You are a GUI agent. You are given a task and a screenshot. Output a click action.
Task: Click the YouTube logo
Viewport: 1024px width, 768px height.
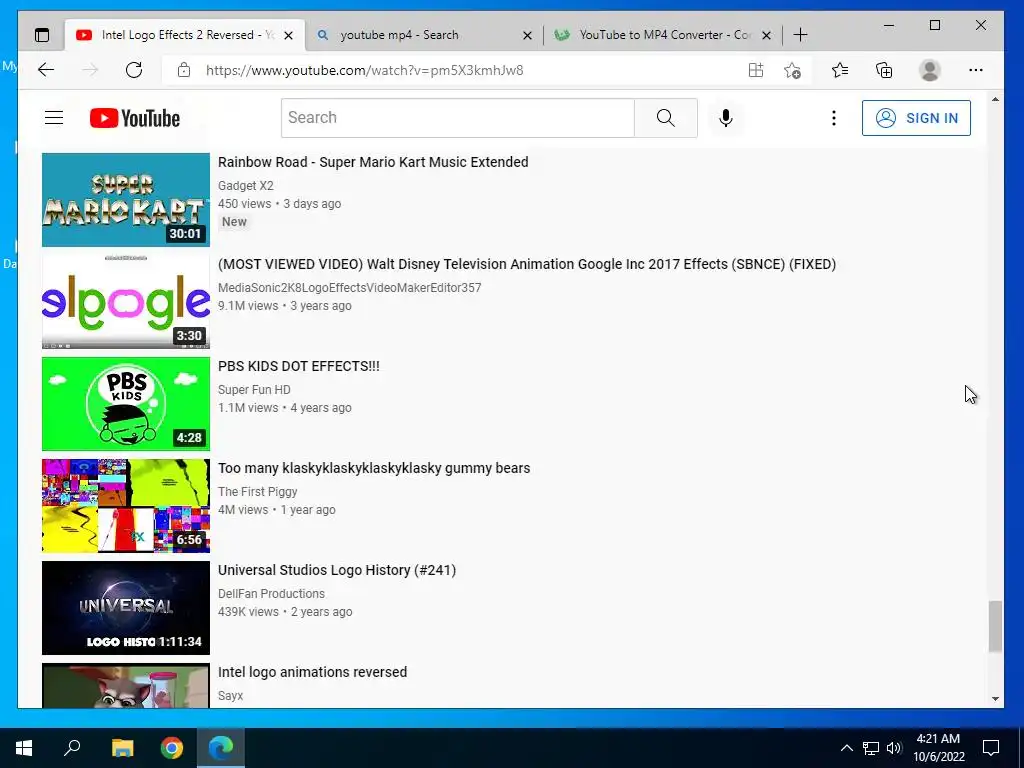135,118
